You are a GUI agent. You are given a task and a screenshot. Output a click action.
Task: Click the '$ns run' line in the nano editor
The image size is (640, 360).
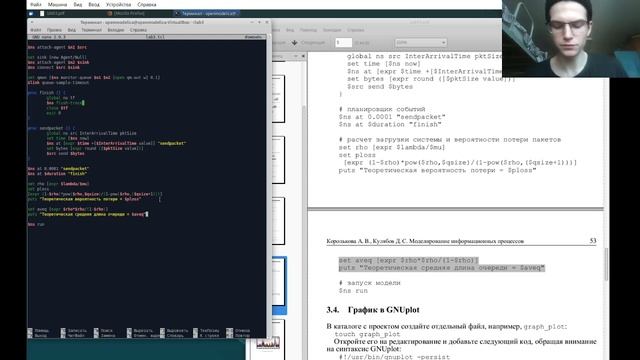coord(36,224)
